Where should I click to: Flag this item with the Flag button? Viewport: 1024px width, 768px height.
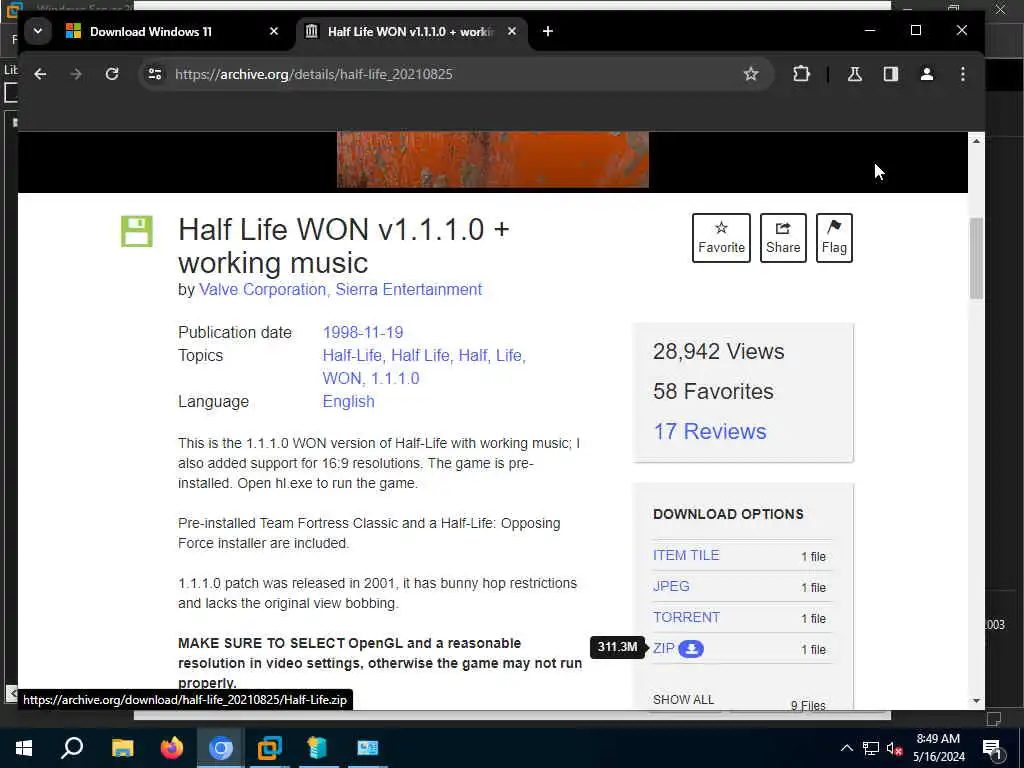coord(834,238)
